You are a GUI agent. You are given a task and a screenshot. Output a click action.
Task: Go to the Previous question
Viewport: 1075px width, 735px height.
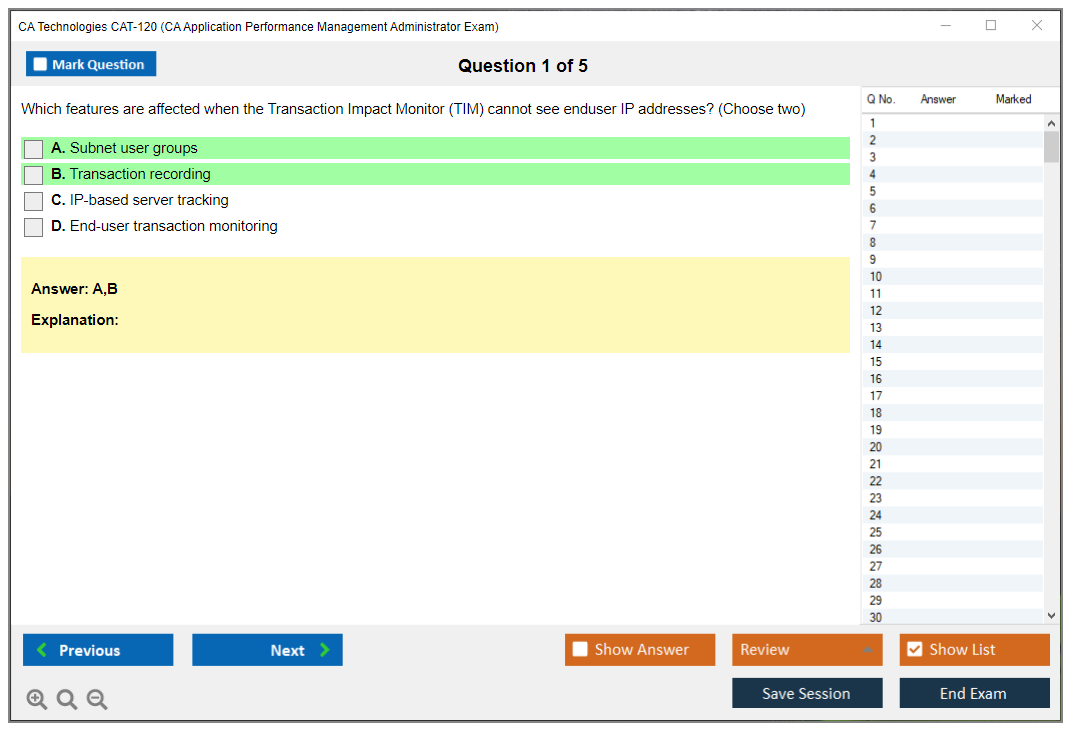98,650
